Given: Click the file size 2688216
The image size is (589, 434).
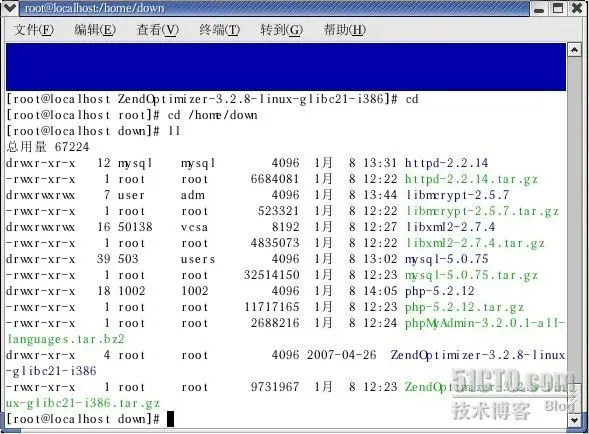Looking at the screenshot, I should [x=275, y=323].
